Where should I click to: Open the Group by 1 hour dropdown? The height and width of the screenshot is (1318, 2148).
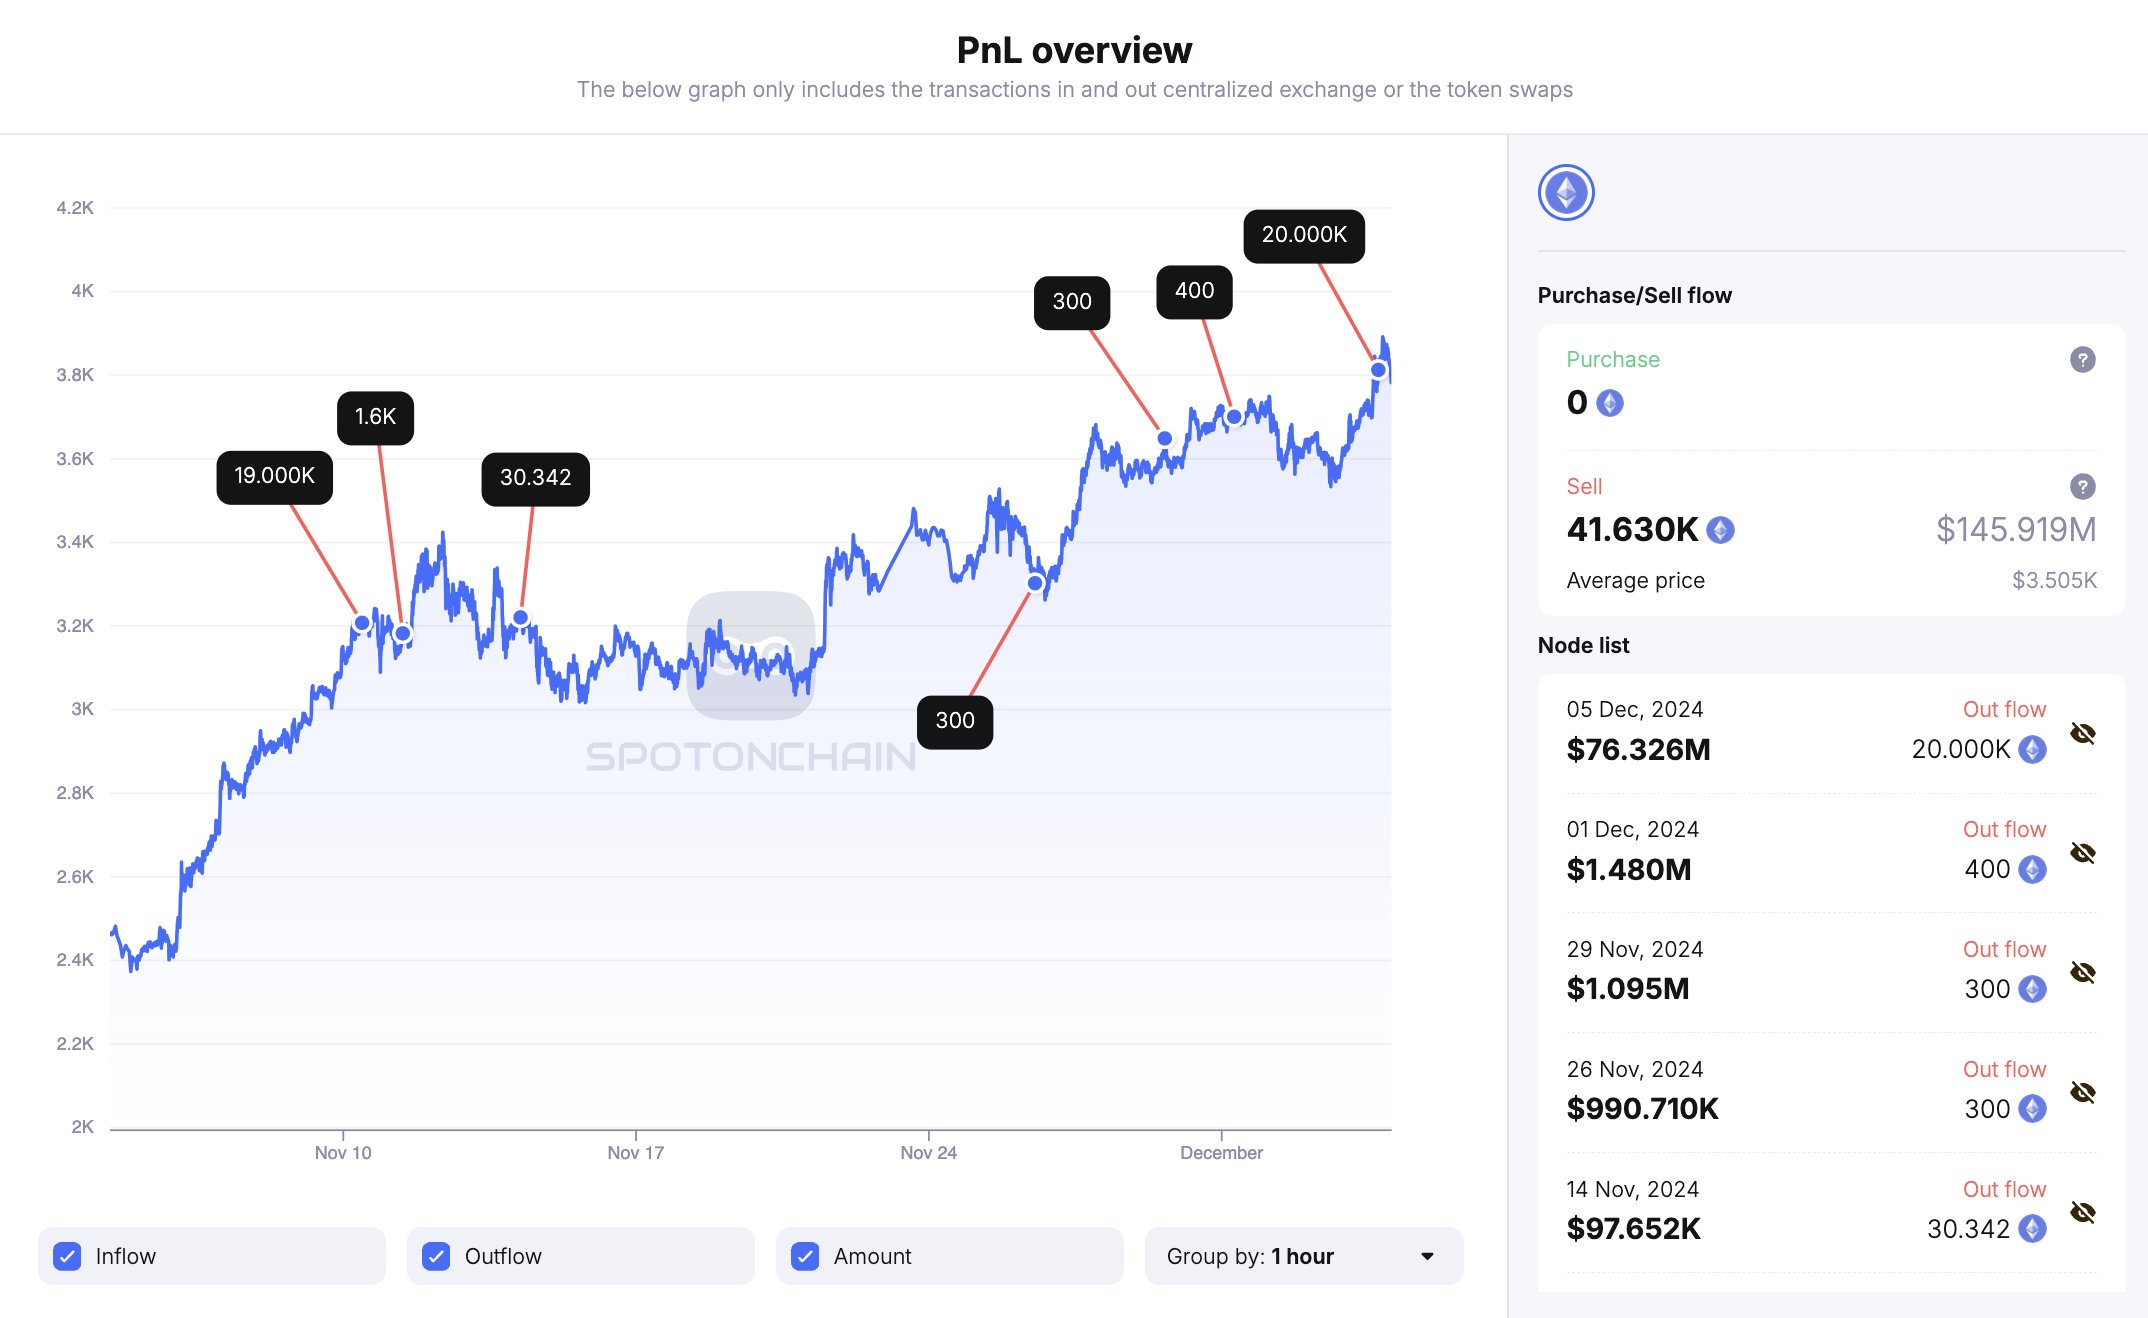click(x=1302, y=1256)
